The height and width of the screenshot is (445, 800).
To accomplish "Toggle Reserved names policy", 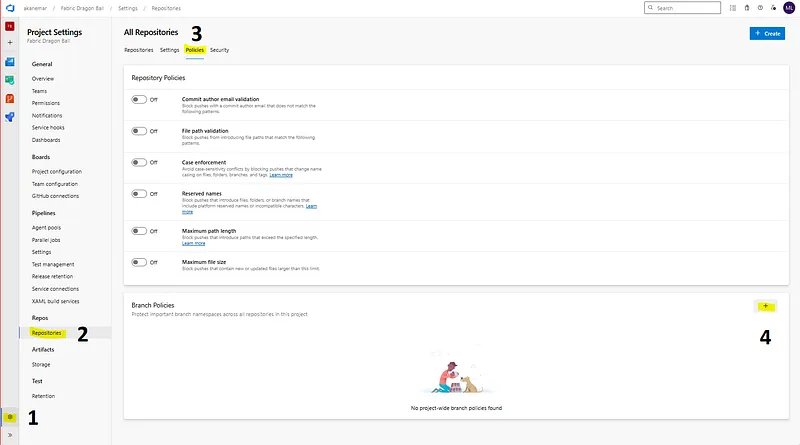I will [139, 194].
